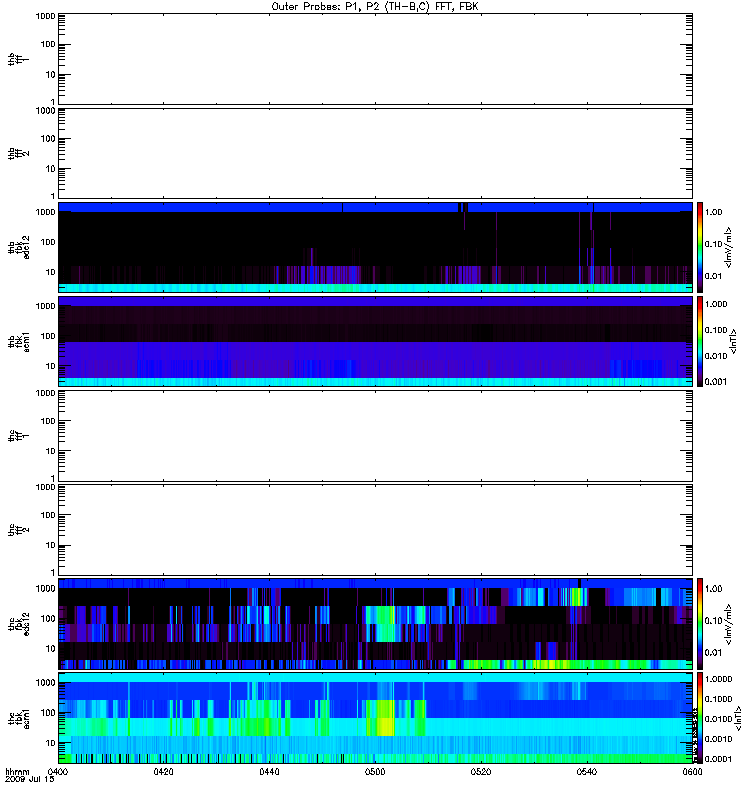Click the 10 y-axis label of the thc fbk edc12 panel
Screen dimensions: 750x800
[51, 648]
